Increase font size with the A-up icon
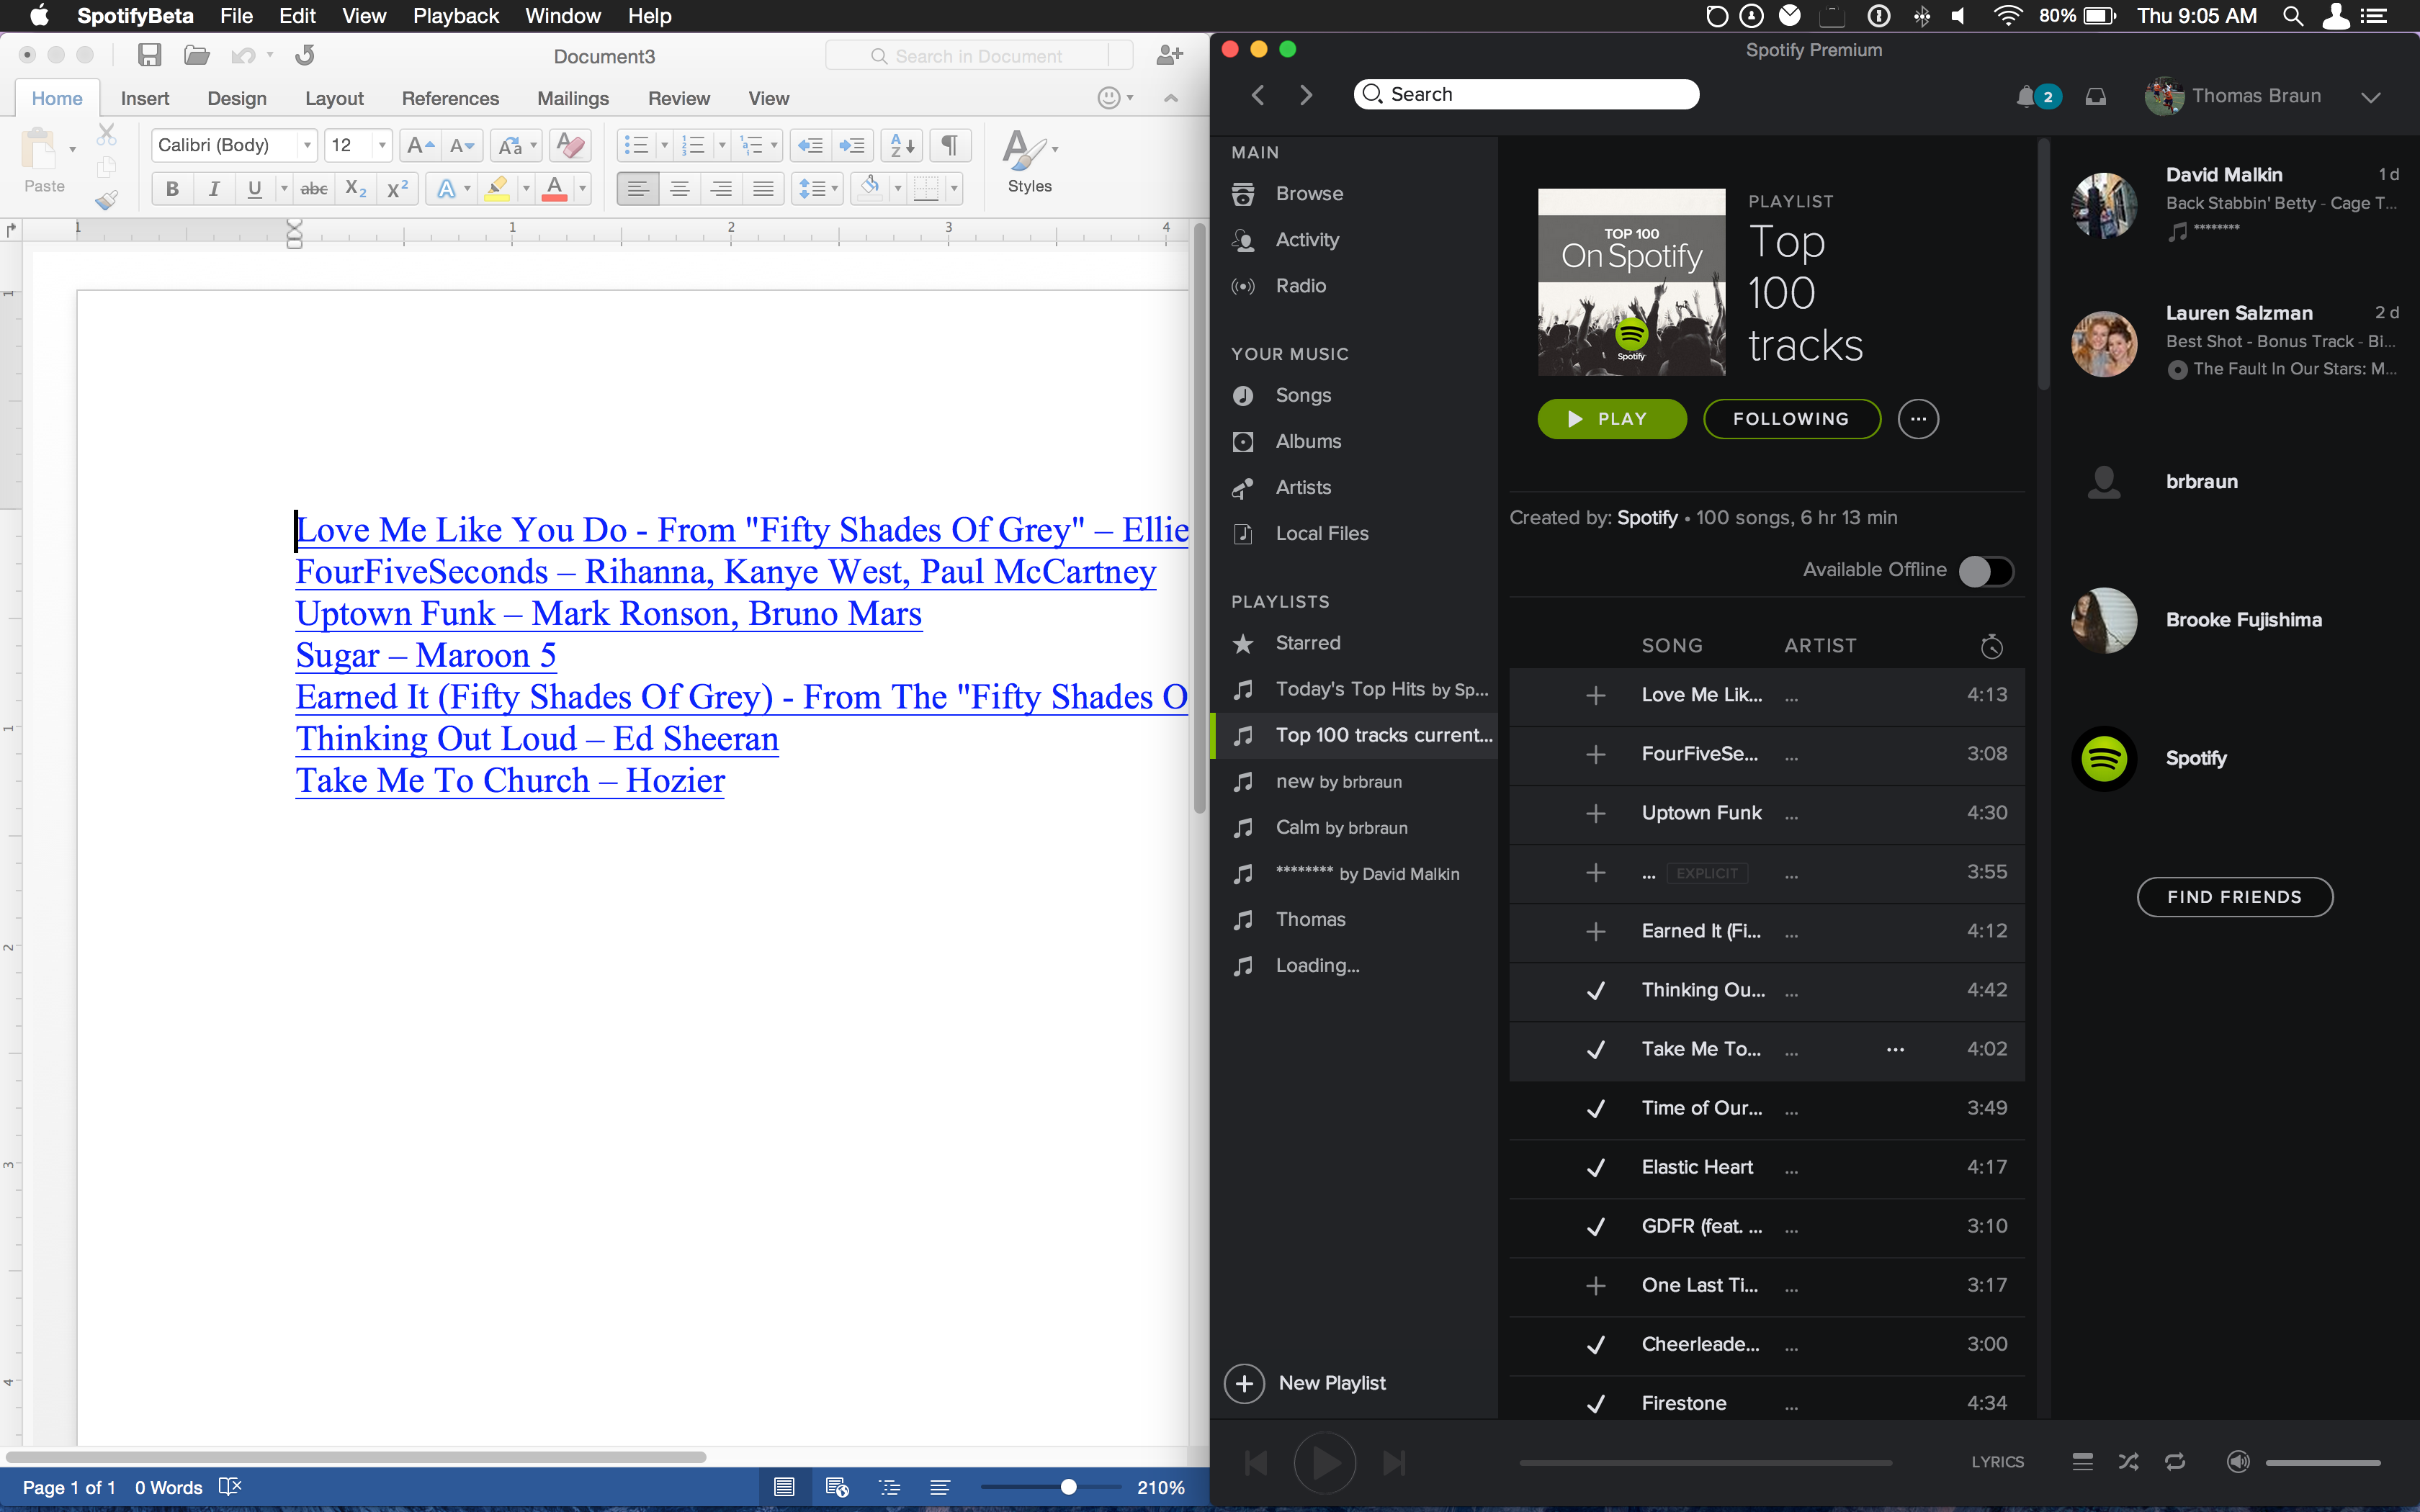Viewport: 2420px width, 1512px height. coord(421,146)
